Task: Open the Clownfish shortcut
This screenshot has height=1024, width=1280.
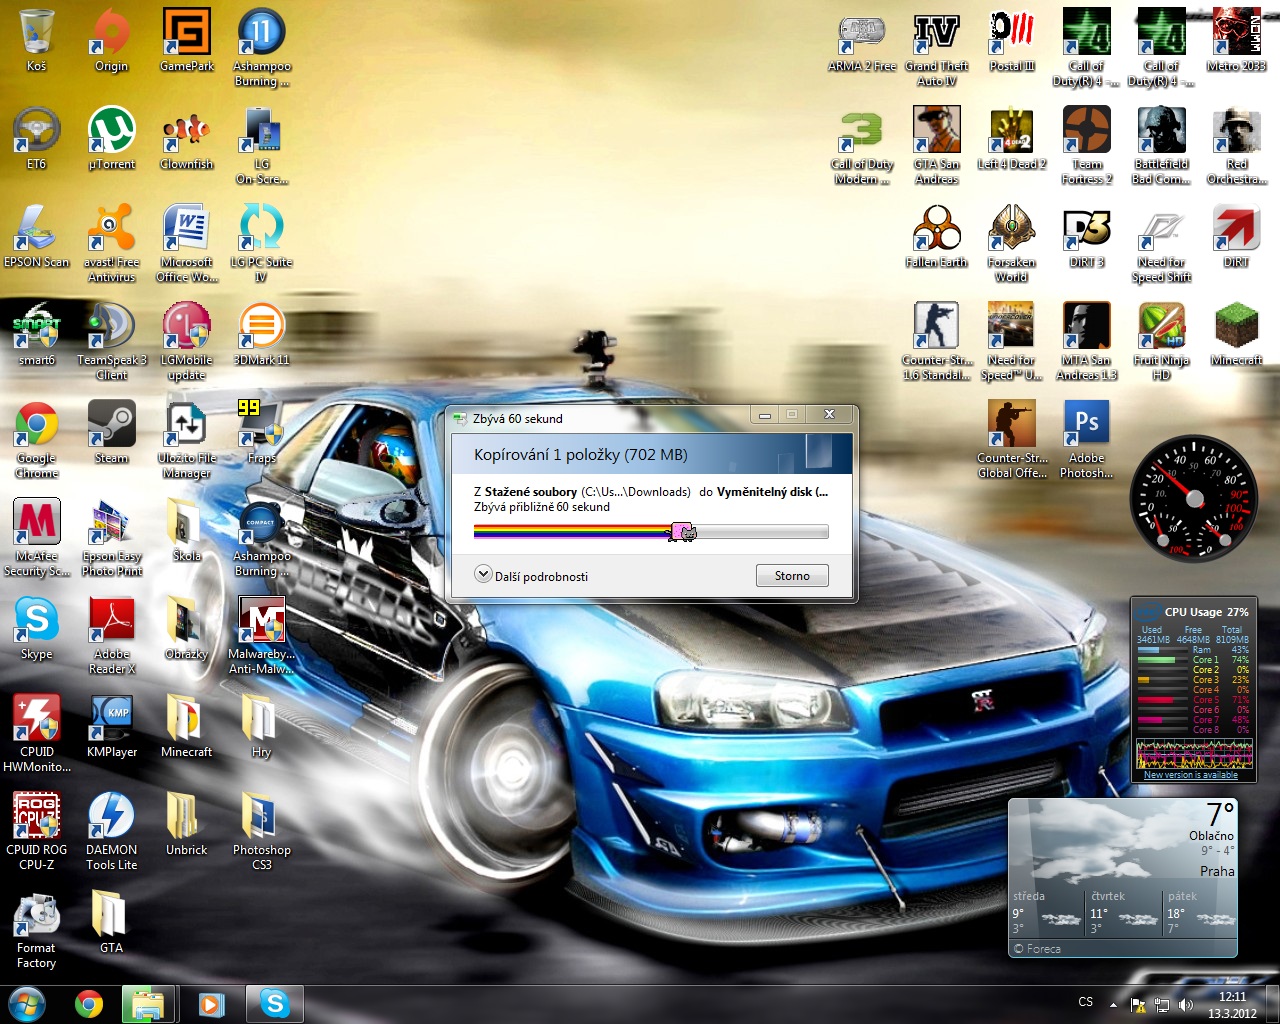Action: [x=187, y=138]
